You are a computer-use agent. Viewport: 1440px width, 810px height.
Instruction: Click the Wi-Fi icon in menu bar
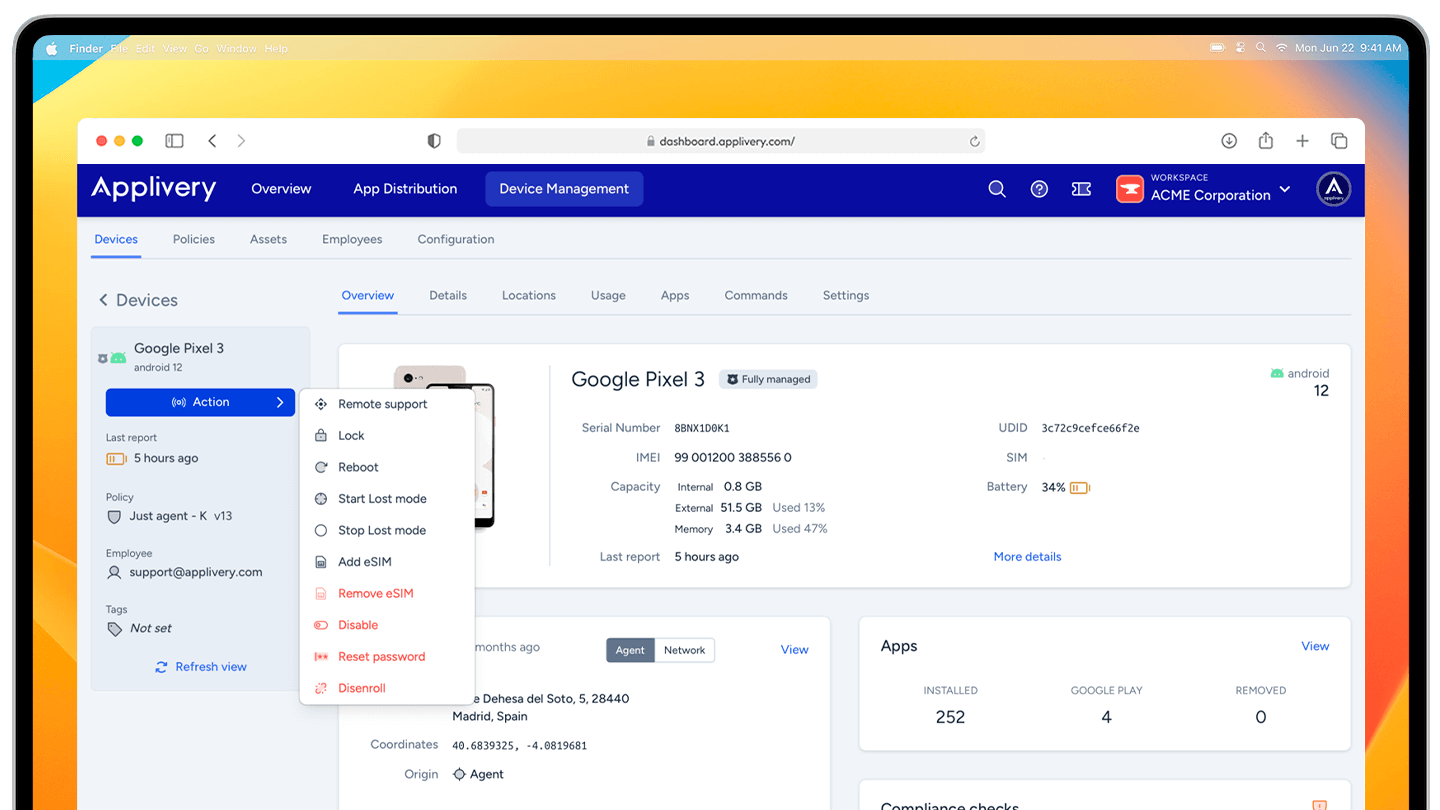[1281, 48]
